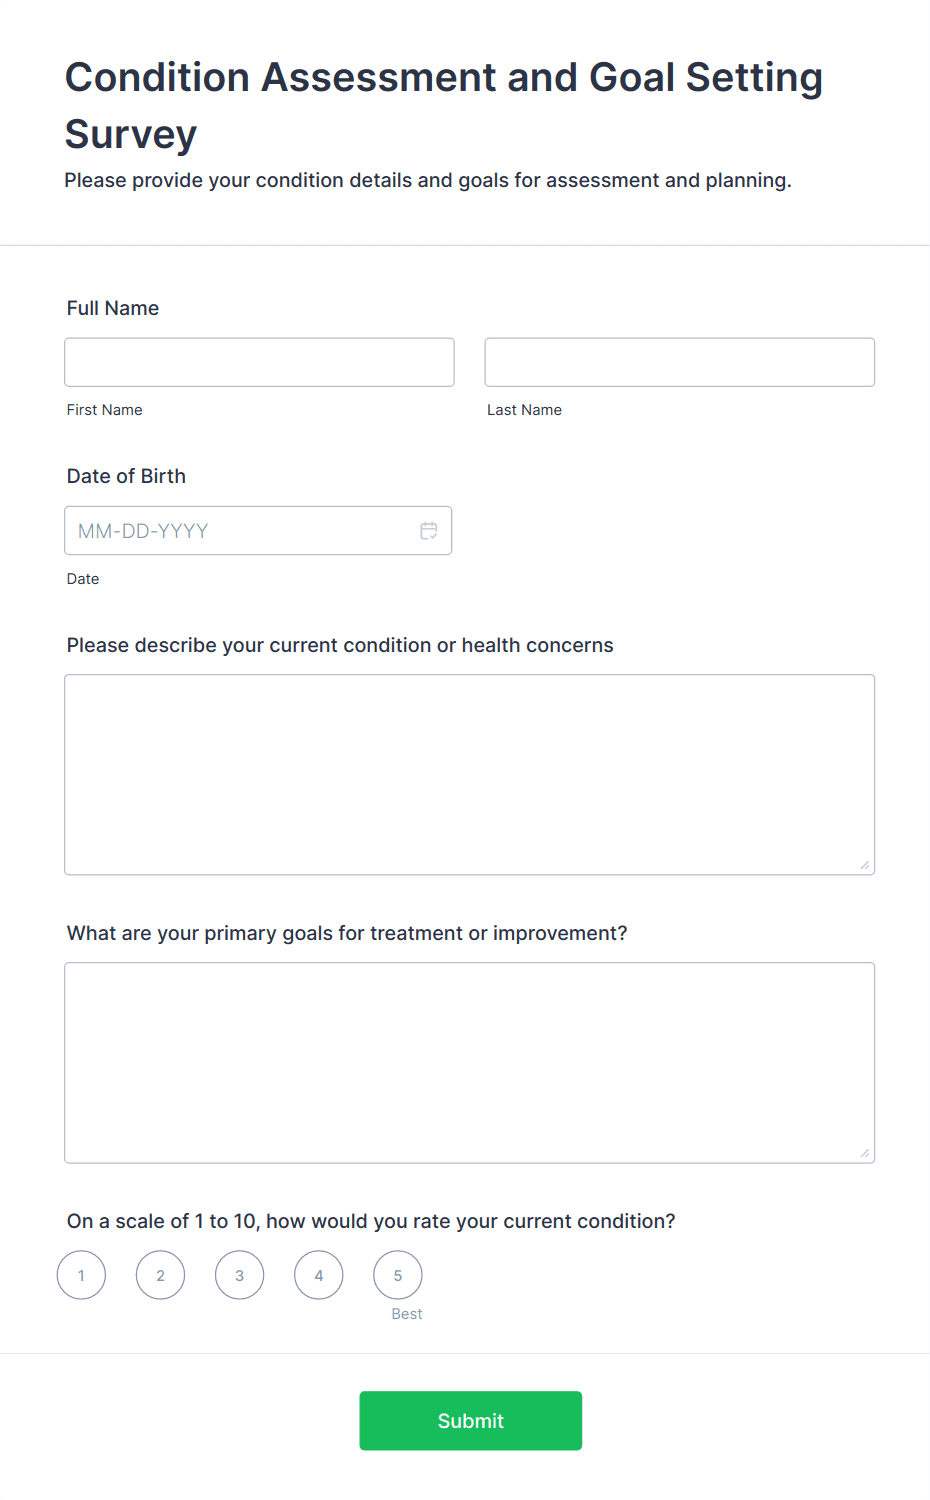Select rating 5 labeled Best
Image resolution: width=930 pixels, height=1500 pixels.
click(x=398, y=1275)
